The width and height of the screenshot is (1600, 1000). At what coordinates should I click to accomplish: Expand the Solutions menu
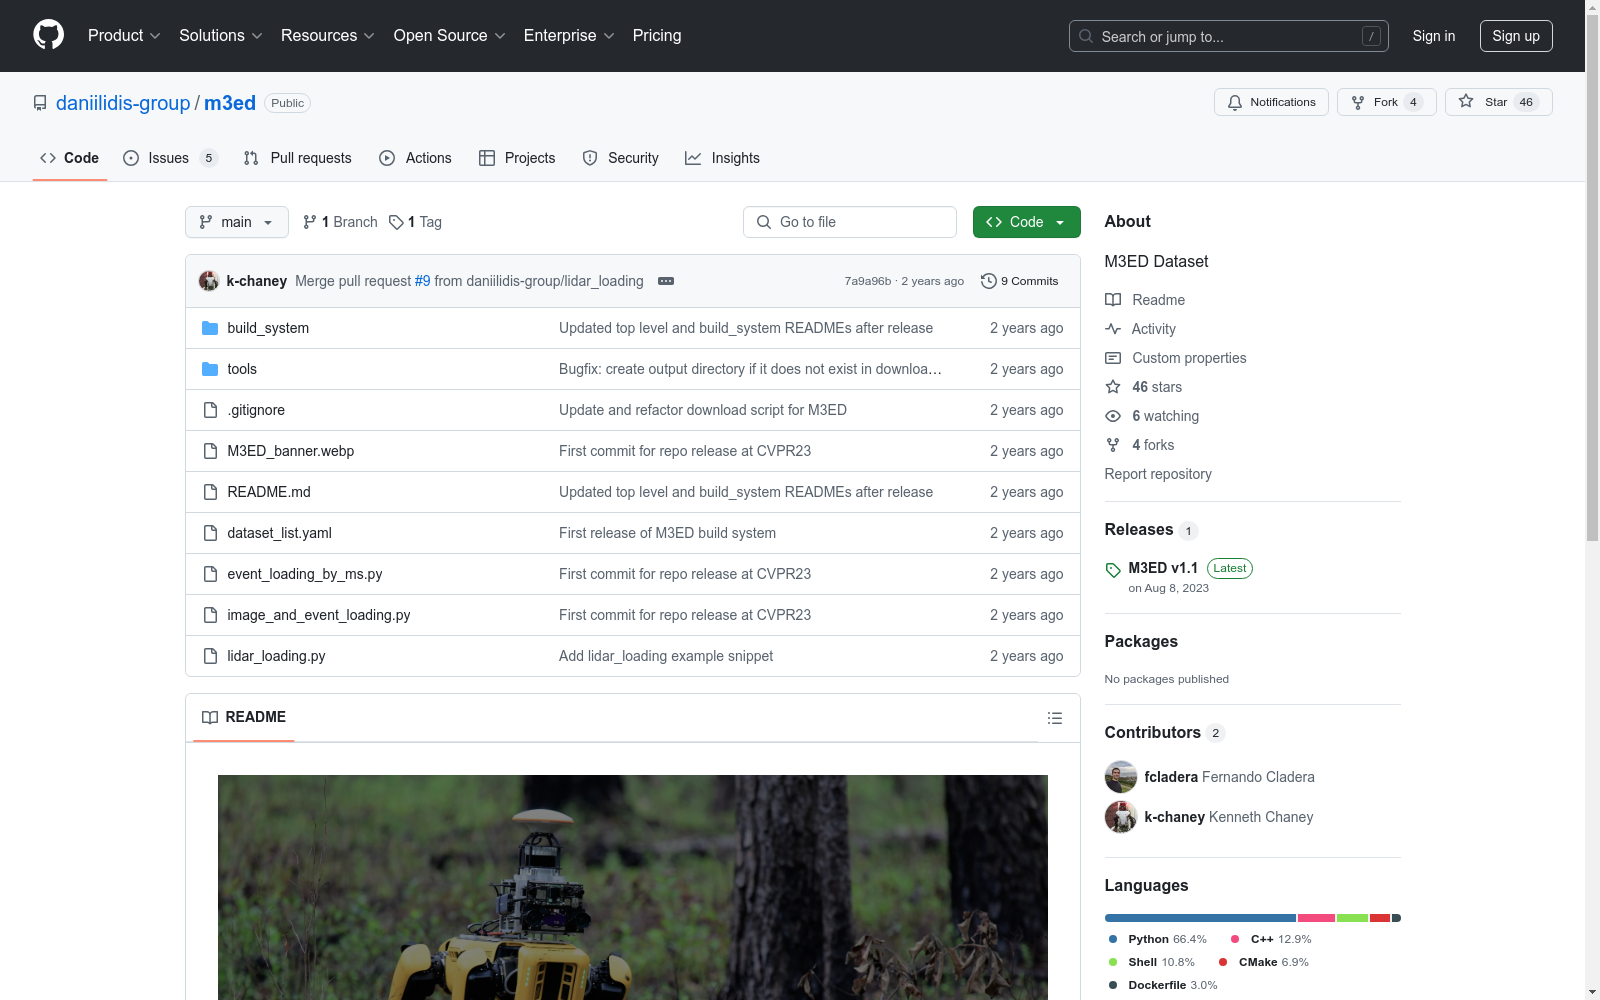221,35
